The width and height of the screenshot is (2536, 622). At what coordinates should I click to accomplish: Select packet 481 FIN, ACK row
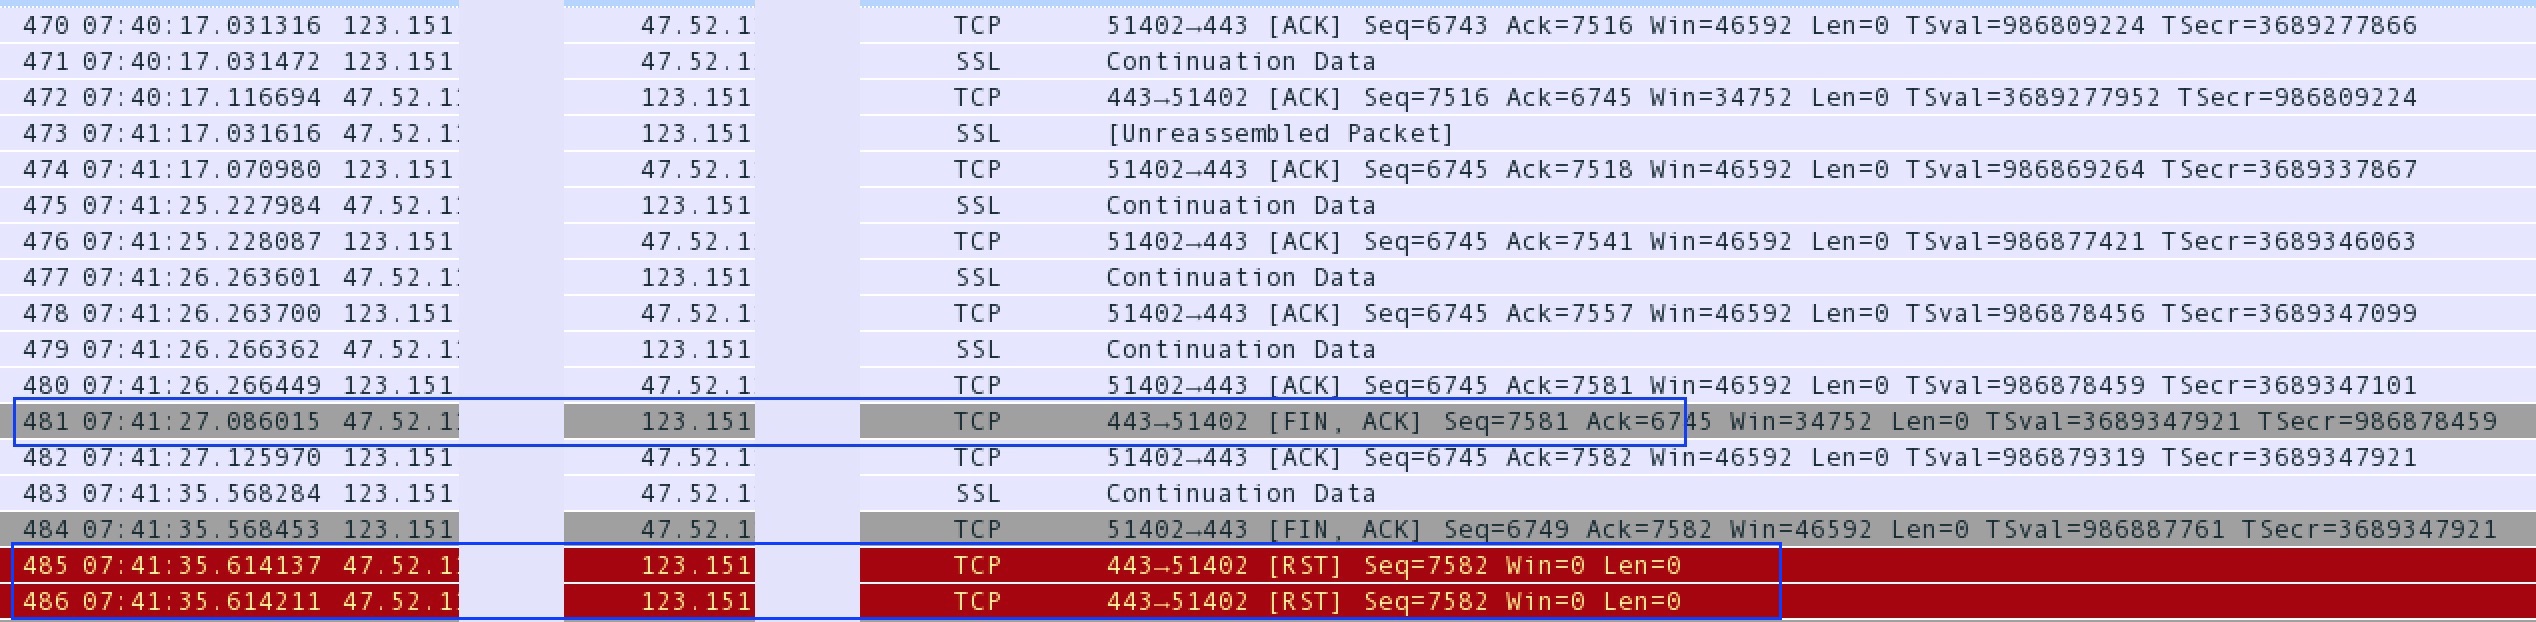click(1268, 421)
